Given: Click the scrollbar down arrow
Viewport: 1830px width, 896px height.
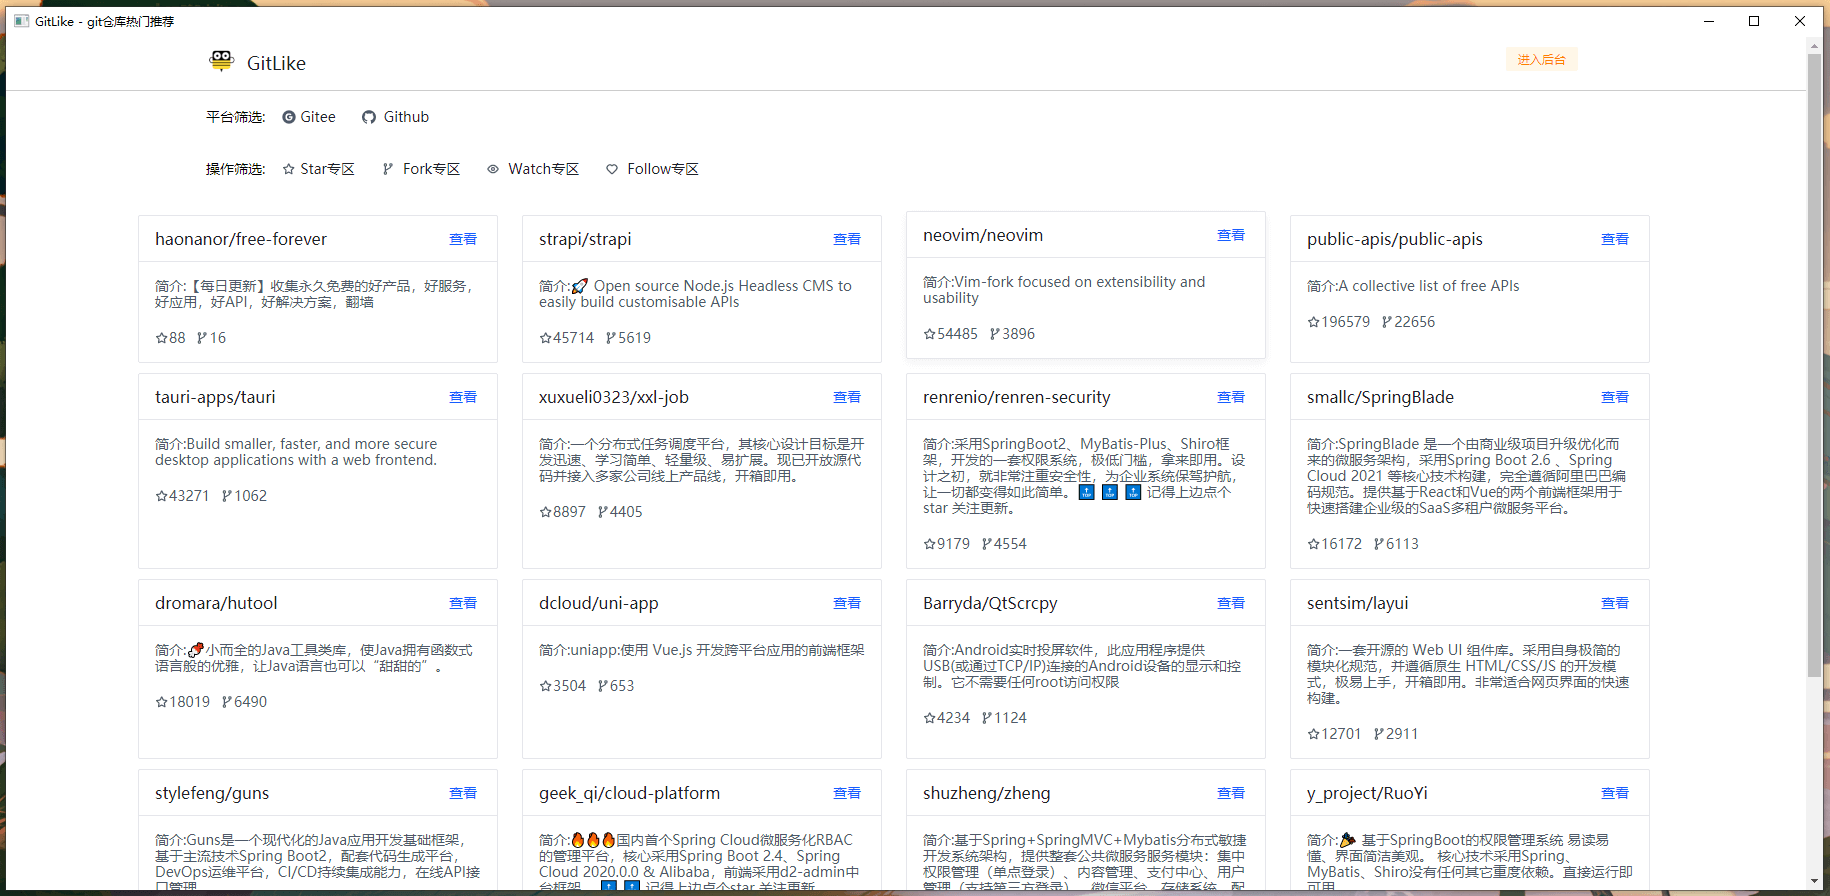Looking at the screenshot, I should (1814, 882).
